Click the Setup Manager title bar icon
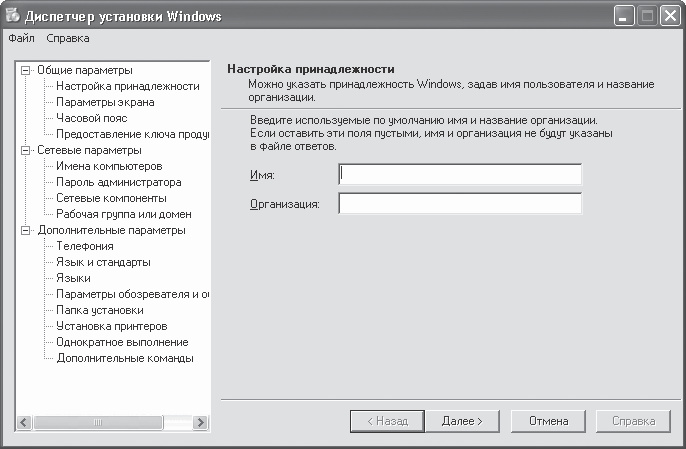The image size is (686, 449). coord(13,17)
